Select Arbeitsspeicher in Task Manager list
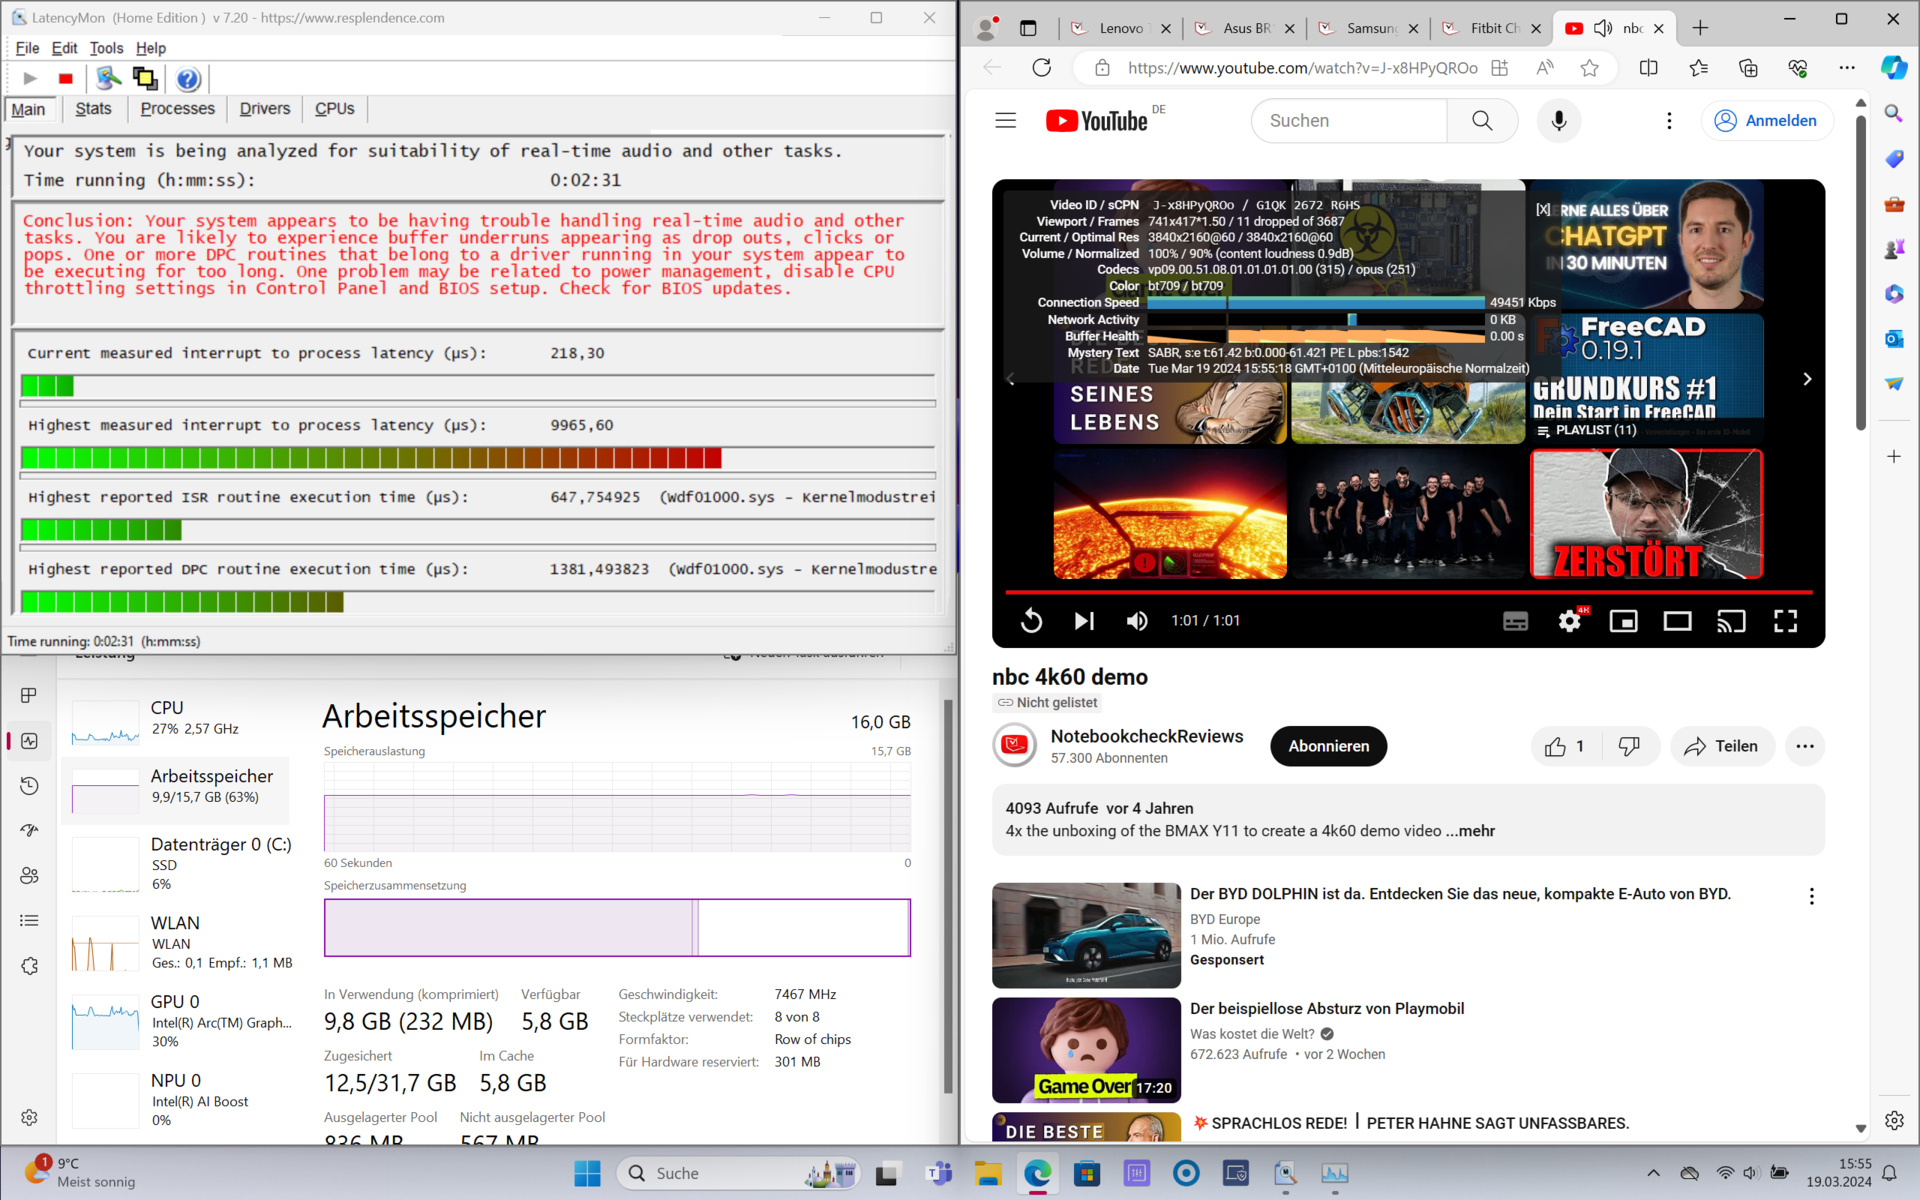Screen dimensions: 1920x1200 176,789
